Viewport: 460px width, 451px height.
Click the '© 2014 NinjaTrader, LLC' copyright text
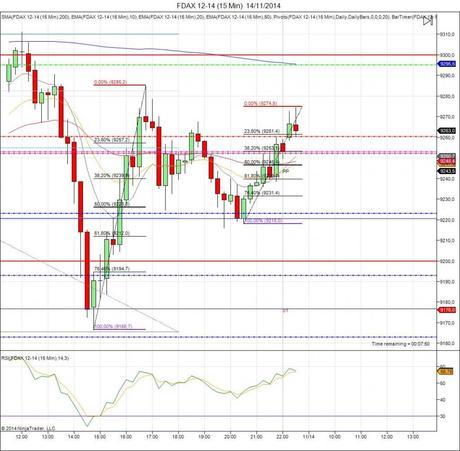(x=28, y=428)
